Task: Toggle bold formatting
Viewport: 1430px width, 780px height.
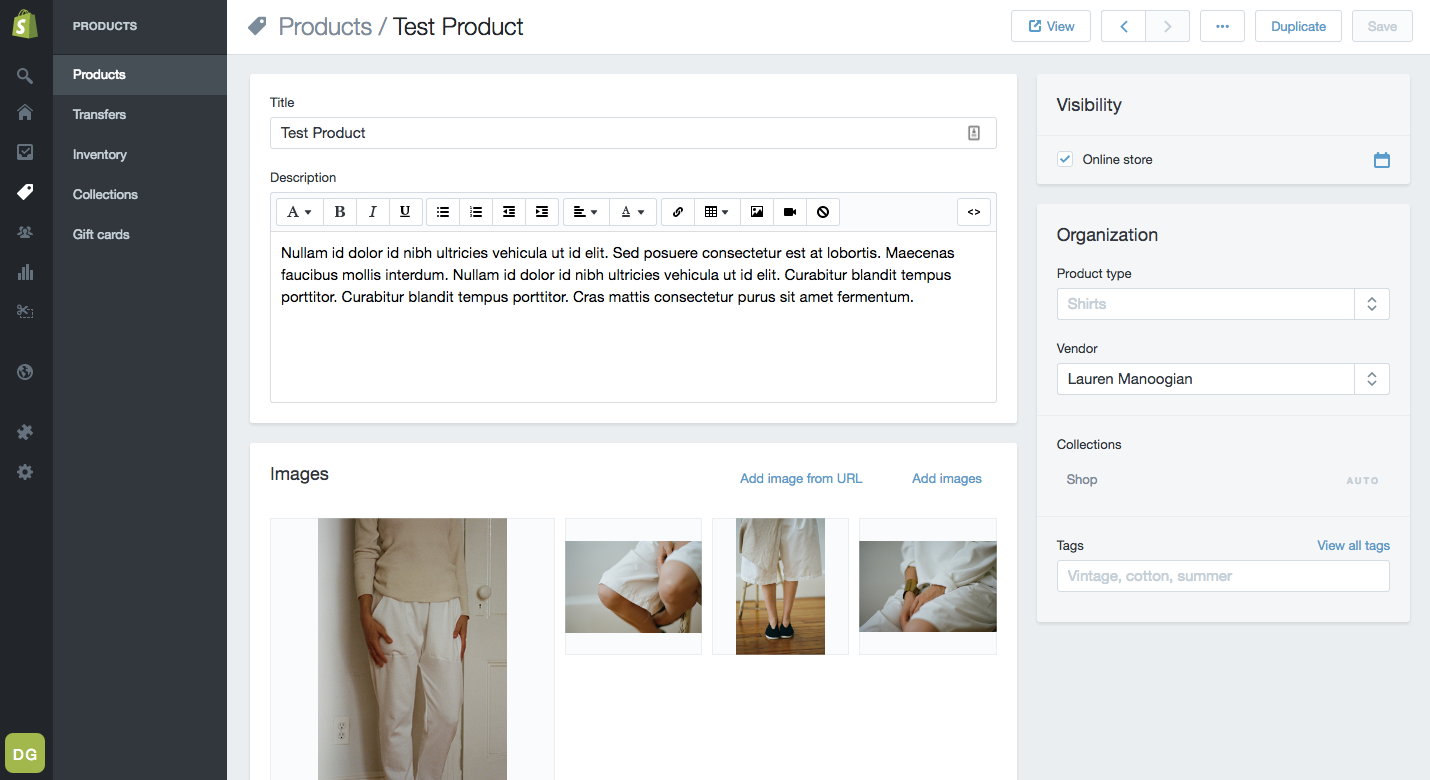Action: (340, 212)
